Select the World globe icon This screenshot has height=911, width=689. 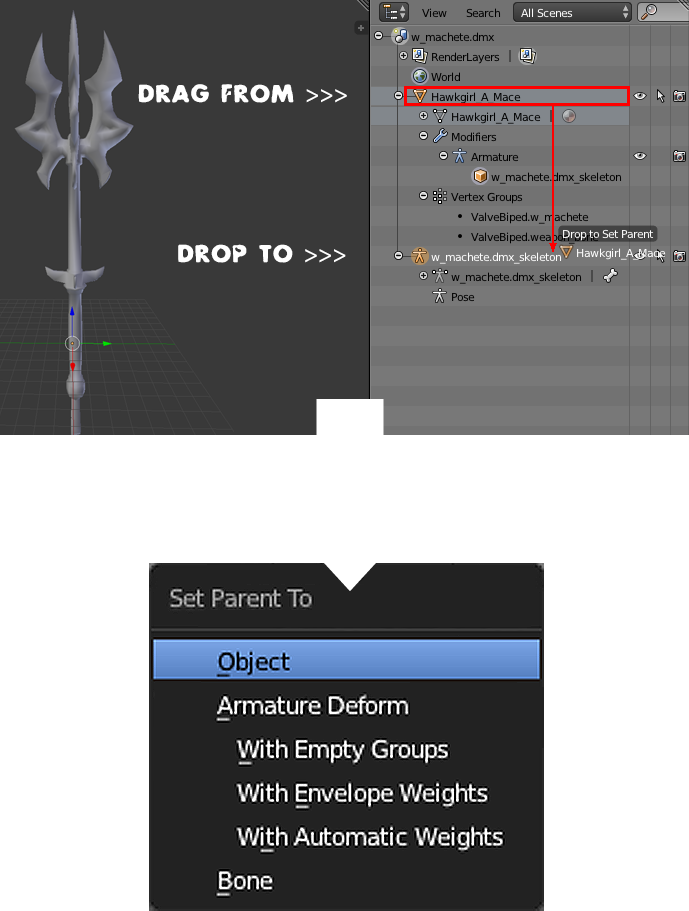click(419, 76)
